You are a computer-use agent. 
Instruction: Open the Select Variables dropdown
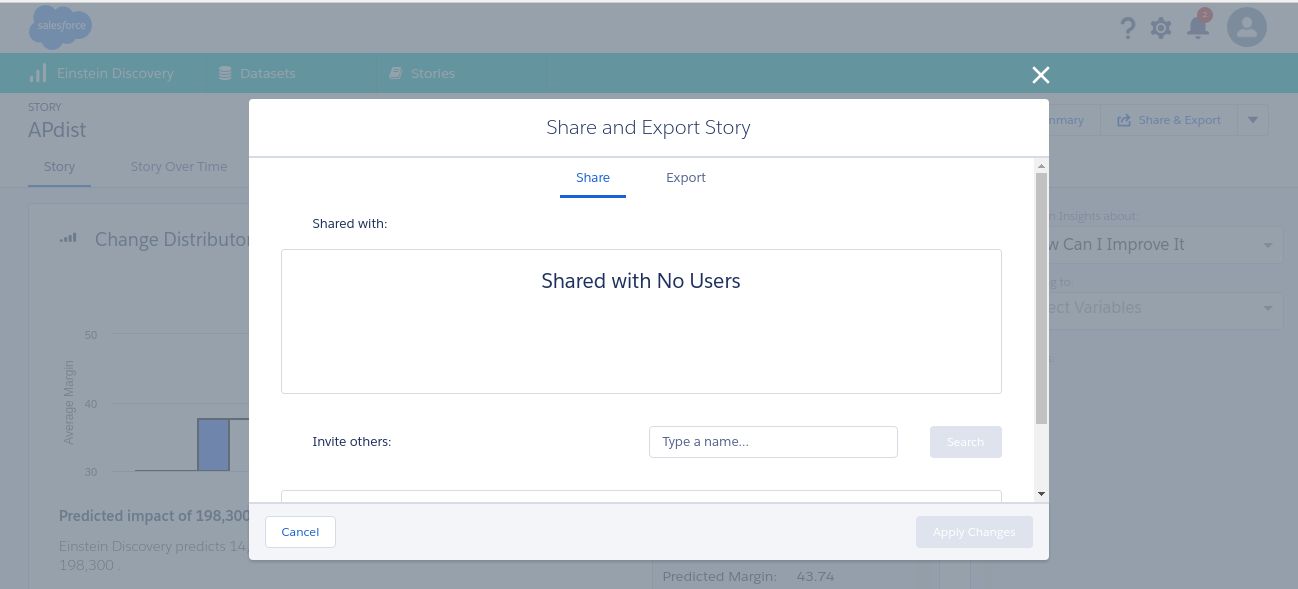click(x=1160, y=308)
